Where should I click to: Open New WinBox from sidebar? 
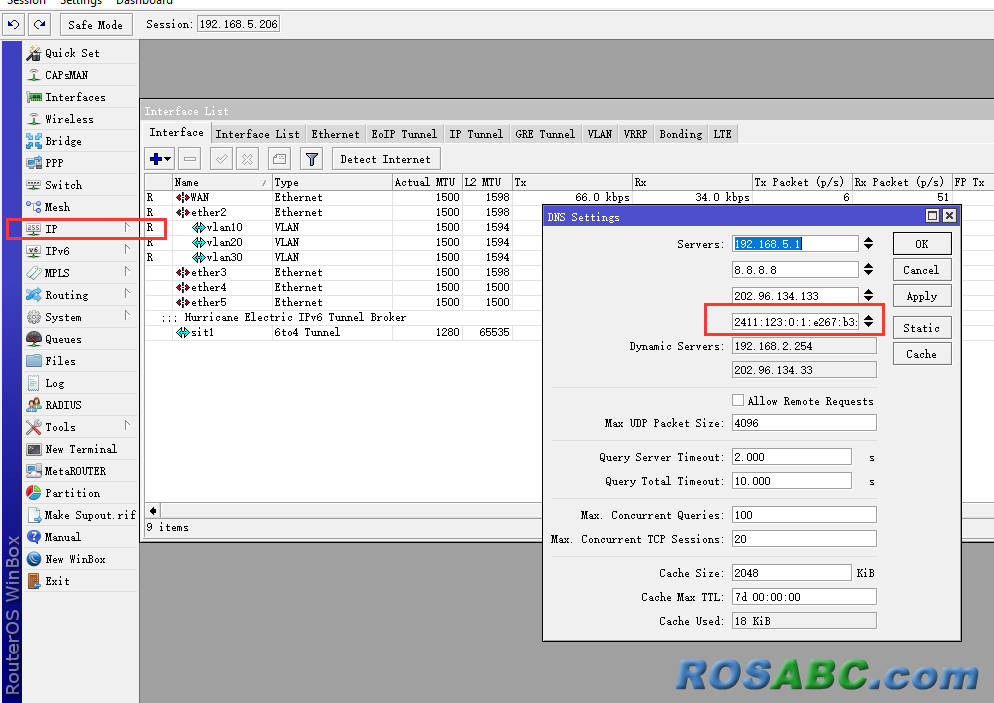coord(81,559)
